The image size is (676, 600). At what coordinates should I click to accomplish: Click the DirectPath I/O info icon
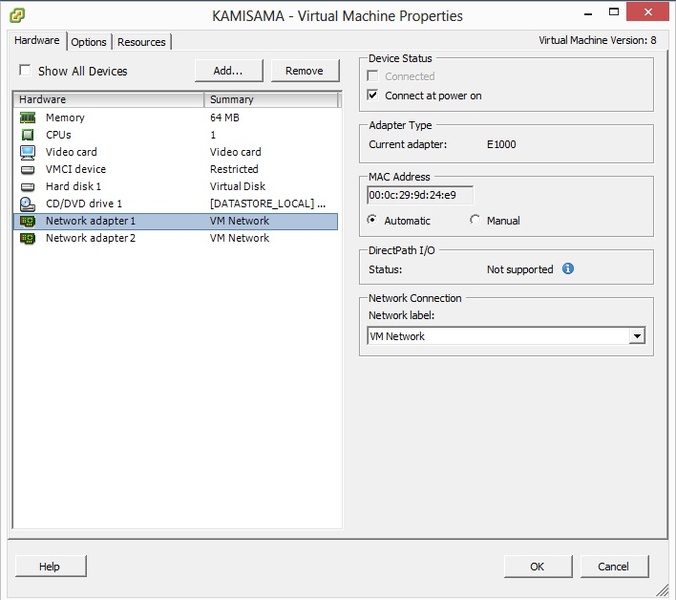[568, 269]
